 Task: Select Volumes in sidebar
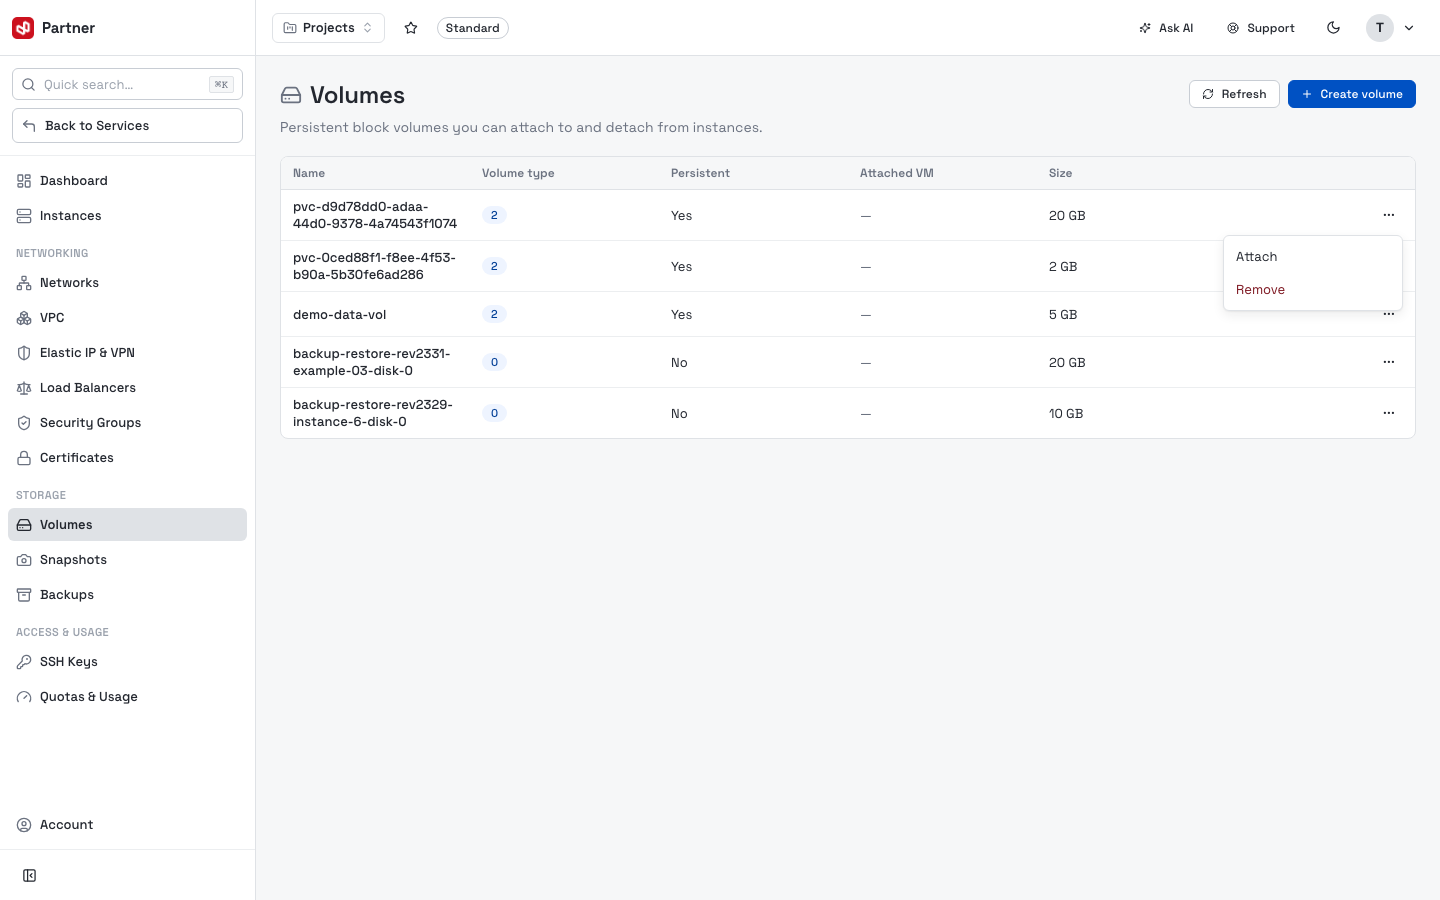127,525
